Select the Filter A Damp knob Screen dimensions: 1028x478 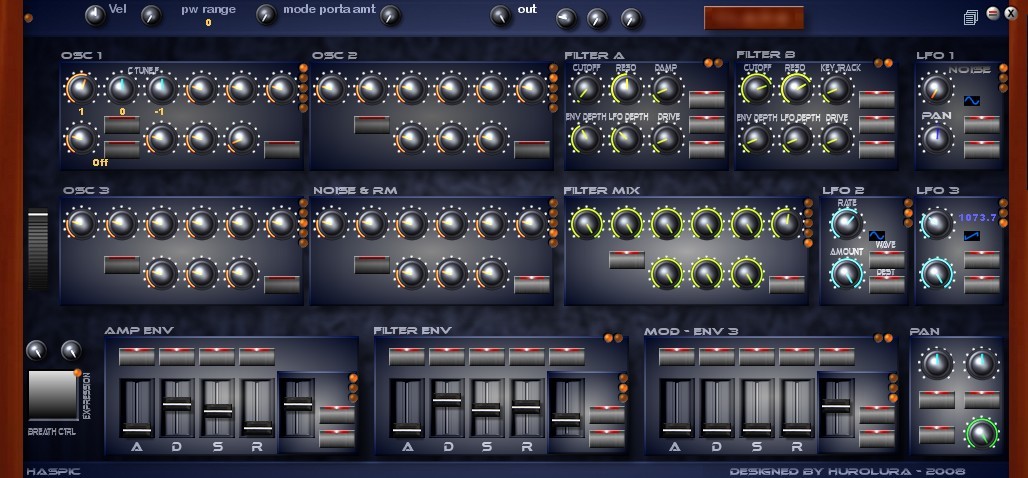(x=666, y=89)
